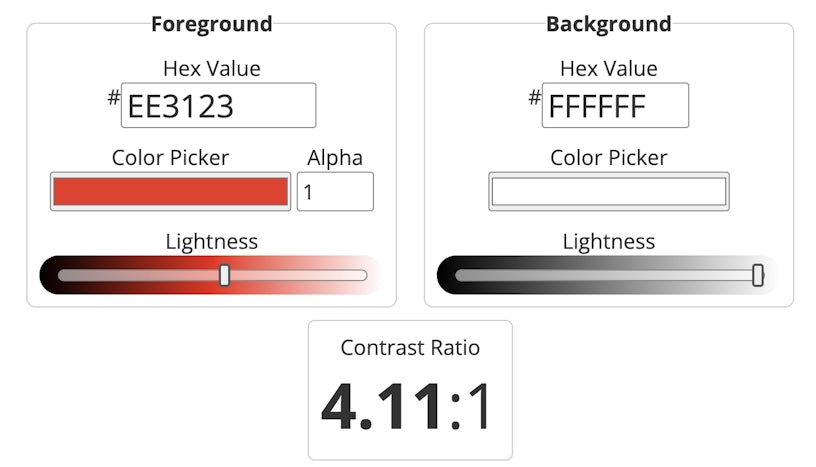Click the Foreground lightness slider handle
The width and height of the screenshot is (816, 467).
[x=225, y=275]
